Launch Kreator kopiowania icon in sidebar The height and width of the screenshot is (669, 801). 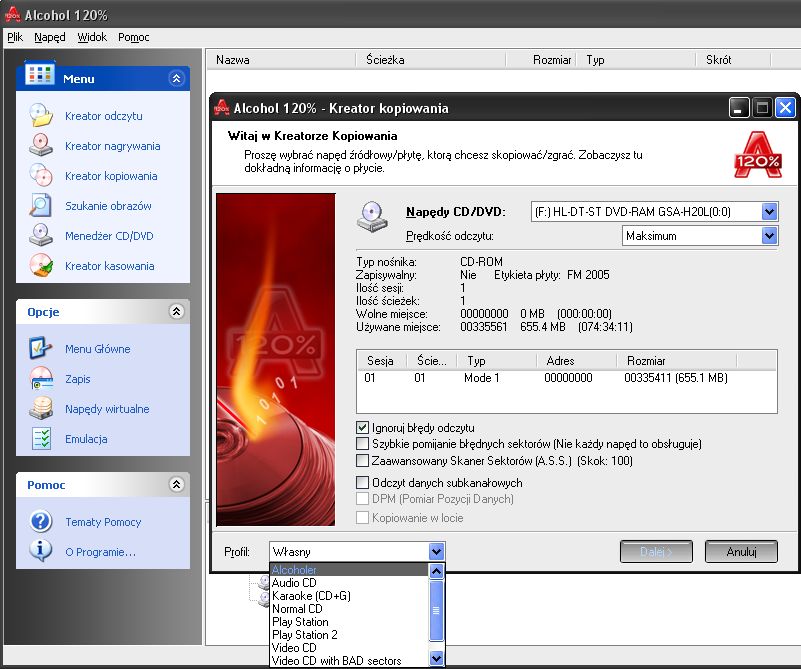tap(41, 175)
